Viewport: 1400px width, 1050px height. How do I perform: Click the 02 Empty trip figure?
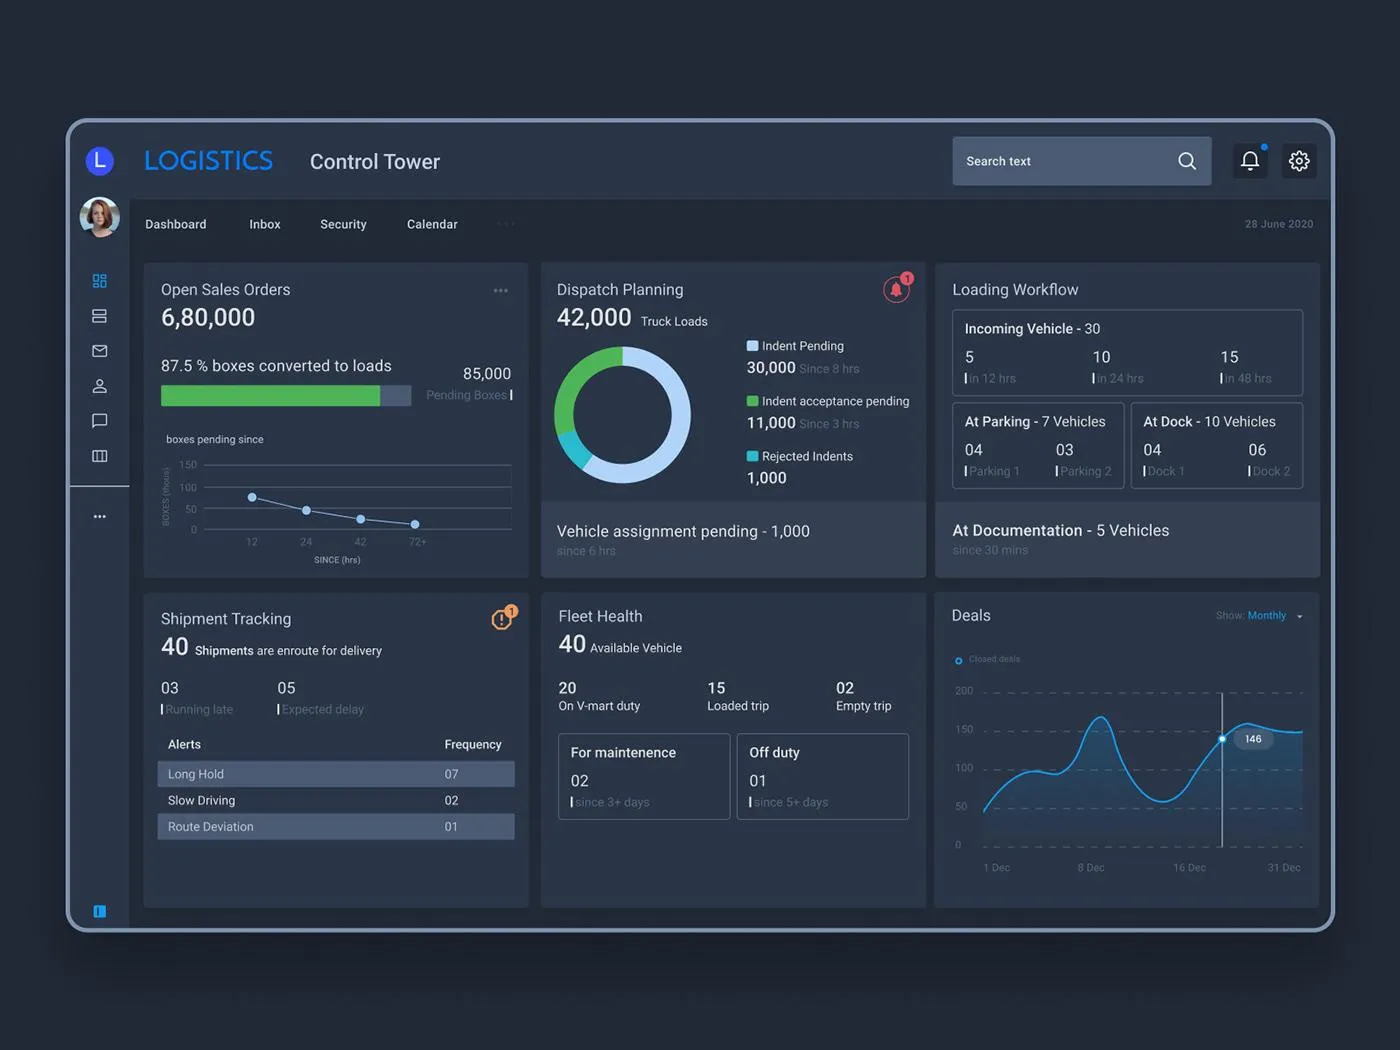tap(845, 688)
